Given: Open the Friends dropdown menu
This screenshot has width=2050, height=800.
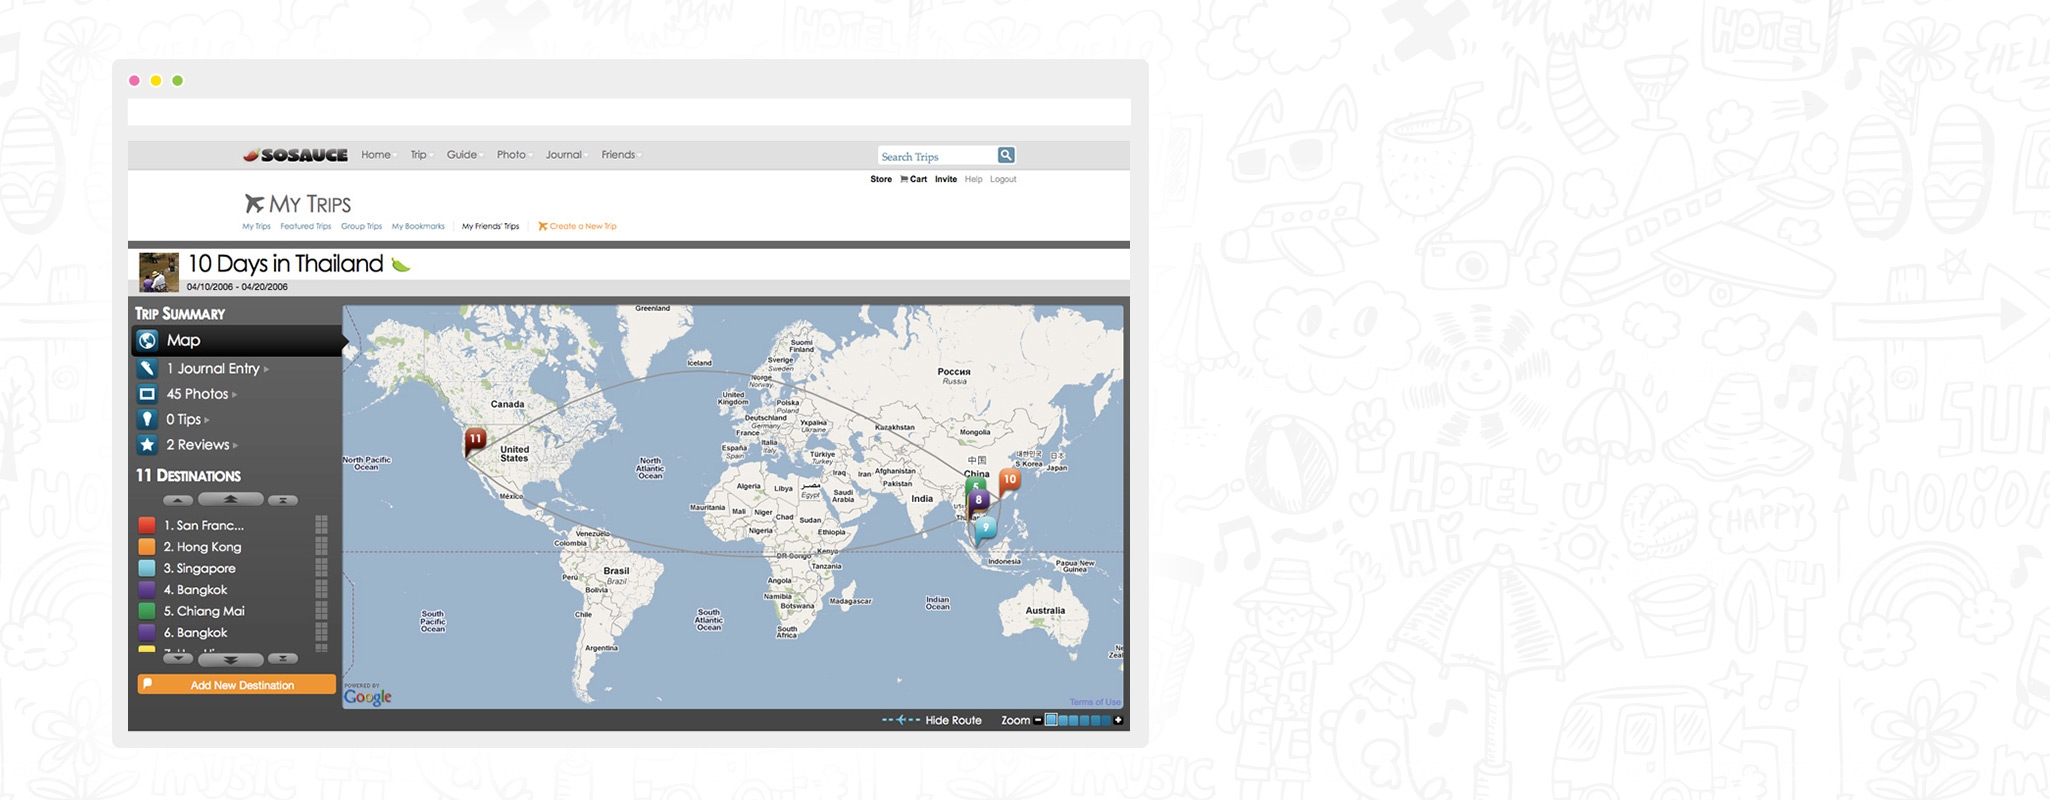Looking at the screenshot, I should (620, 155).
